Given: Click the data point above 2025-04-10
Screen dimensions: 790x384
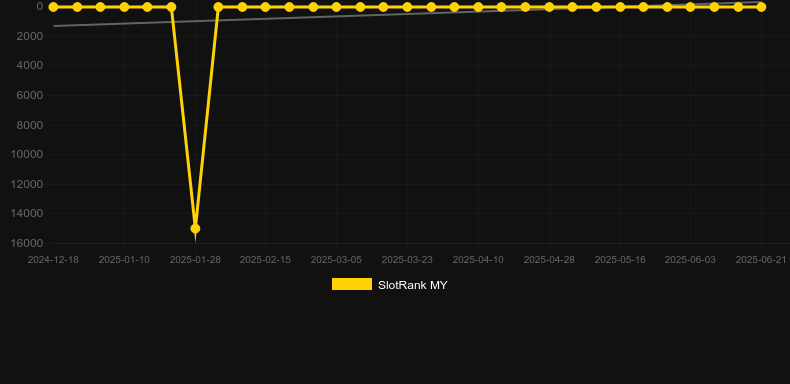Looking at the screenshot, I should pyautogui.click(x=478, y=7).
